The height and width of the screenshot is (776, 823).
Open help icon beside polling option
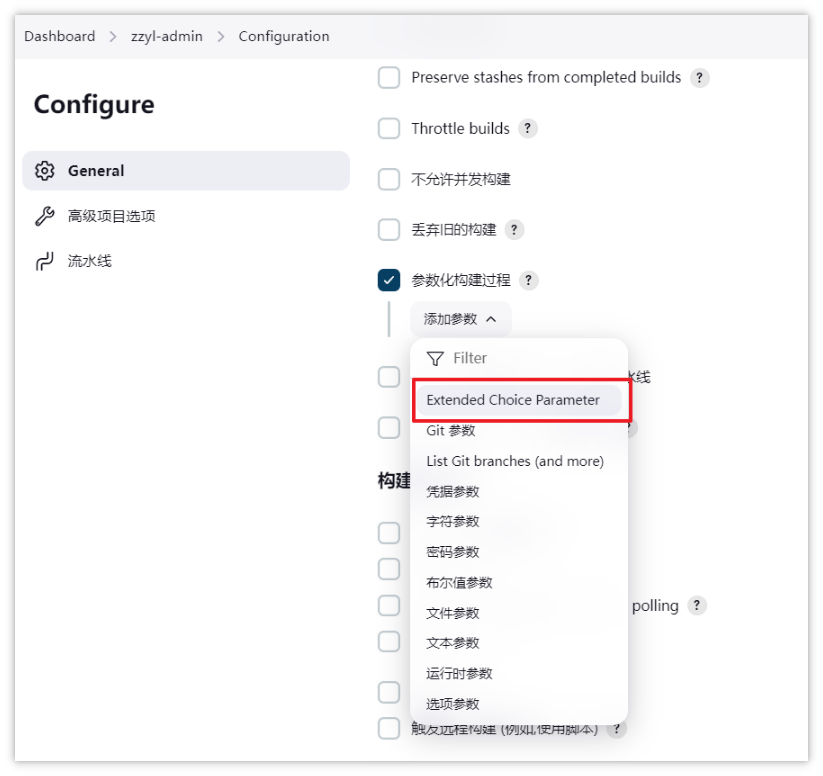pyautogui.click(x=697, y=605)
